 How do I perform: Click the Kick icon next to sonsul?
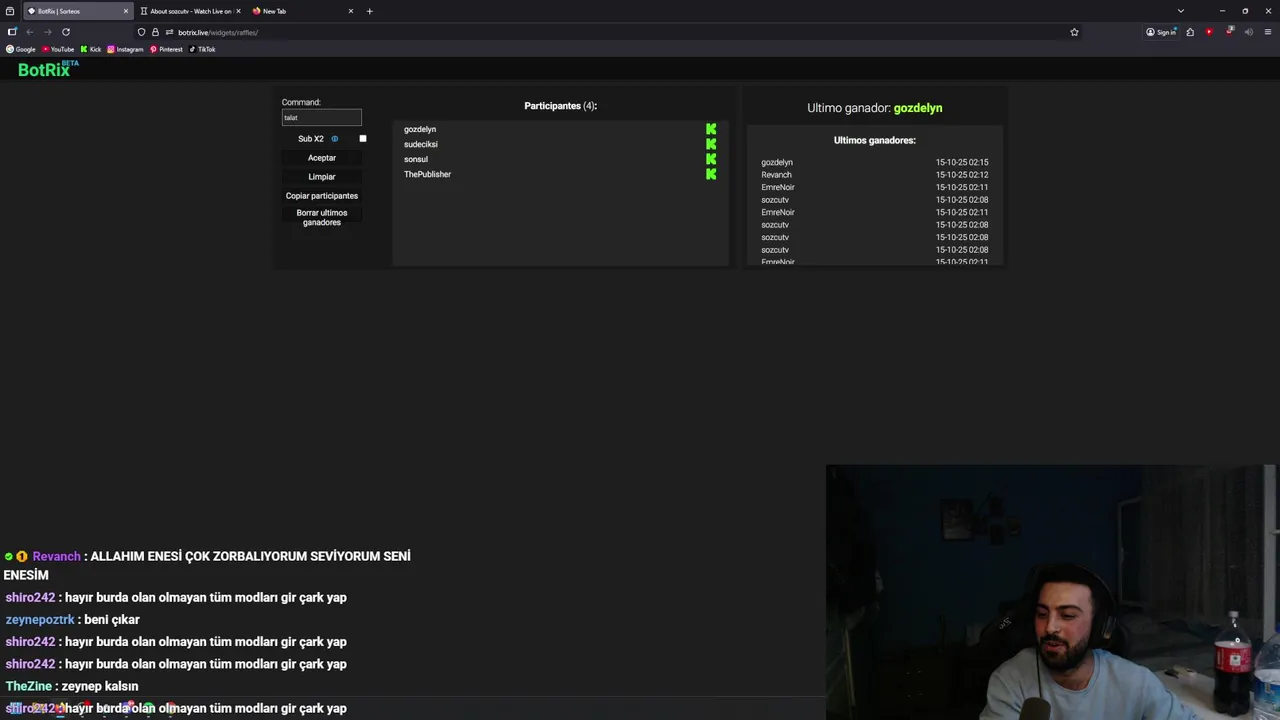coord(711,159)
